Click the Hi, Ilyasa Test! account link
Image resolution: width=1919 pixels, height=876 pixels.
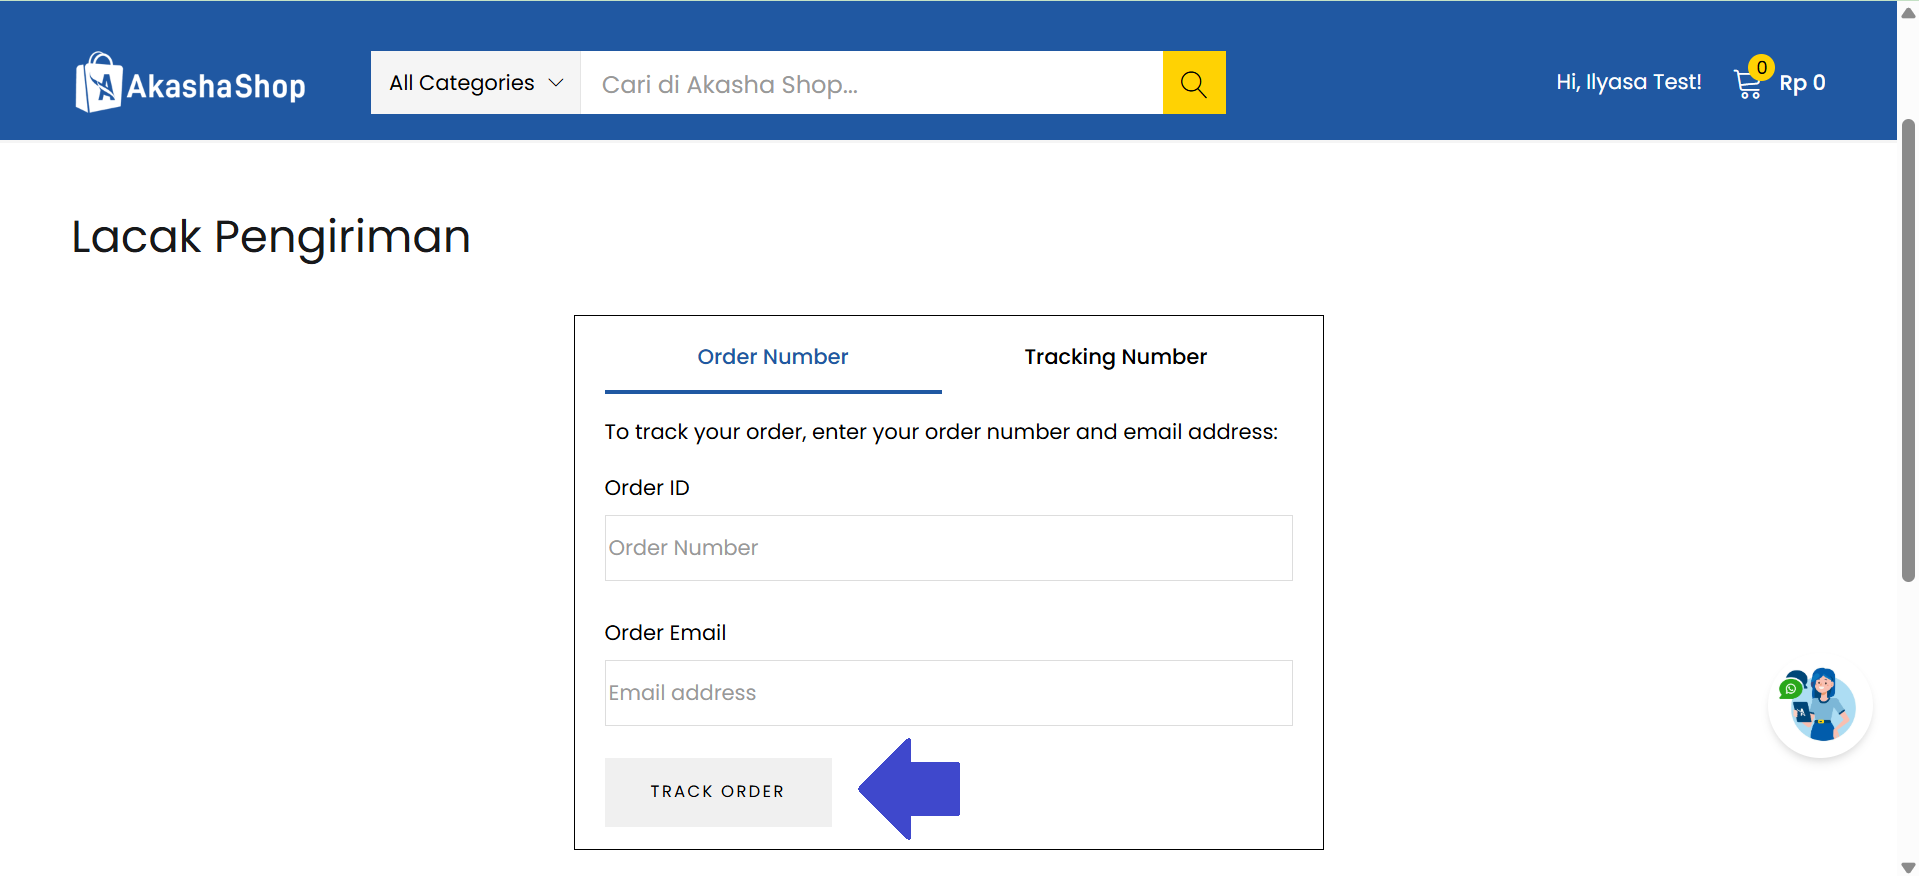[1628, 82]
